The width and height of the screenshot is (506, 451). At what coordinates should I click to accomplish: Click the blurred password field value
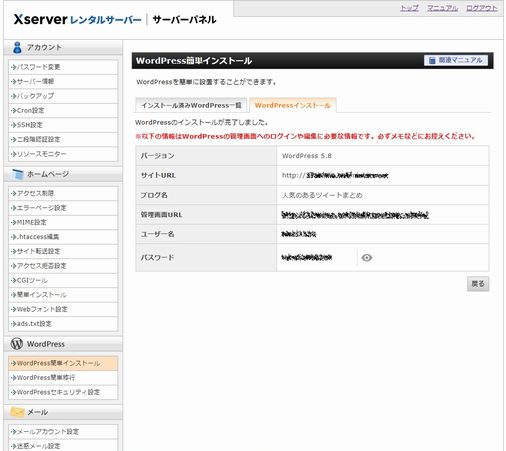tap(307, 257)
